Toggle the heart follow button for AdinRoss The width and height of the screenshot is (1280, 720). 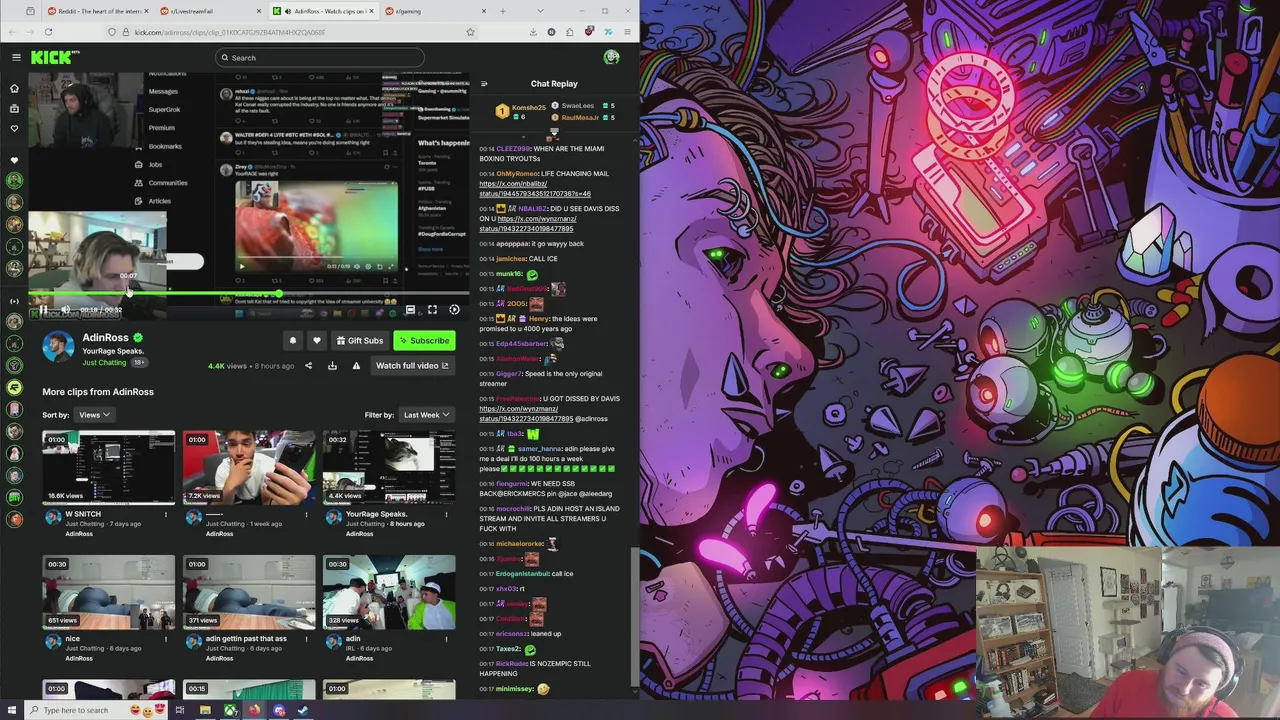coord(317,341)
